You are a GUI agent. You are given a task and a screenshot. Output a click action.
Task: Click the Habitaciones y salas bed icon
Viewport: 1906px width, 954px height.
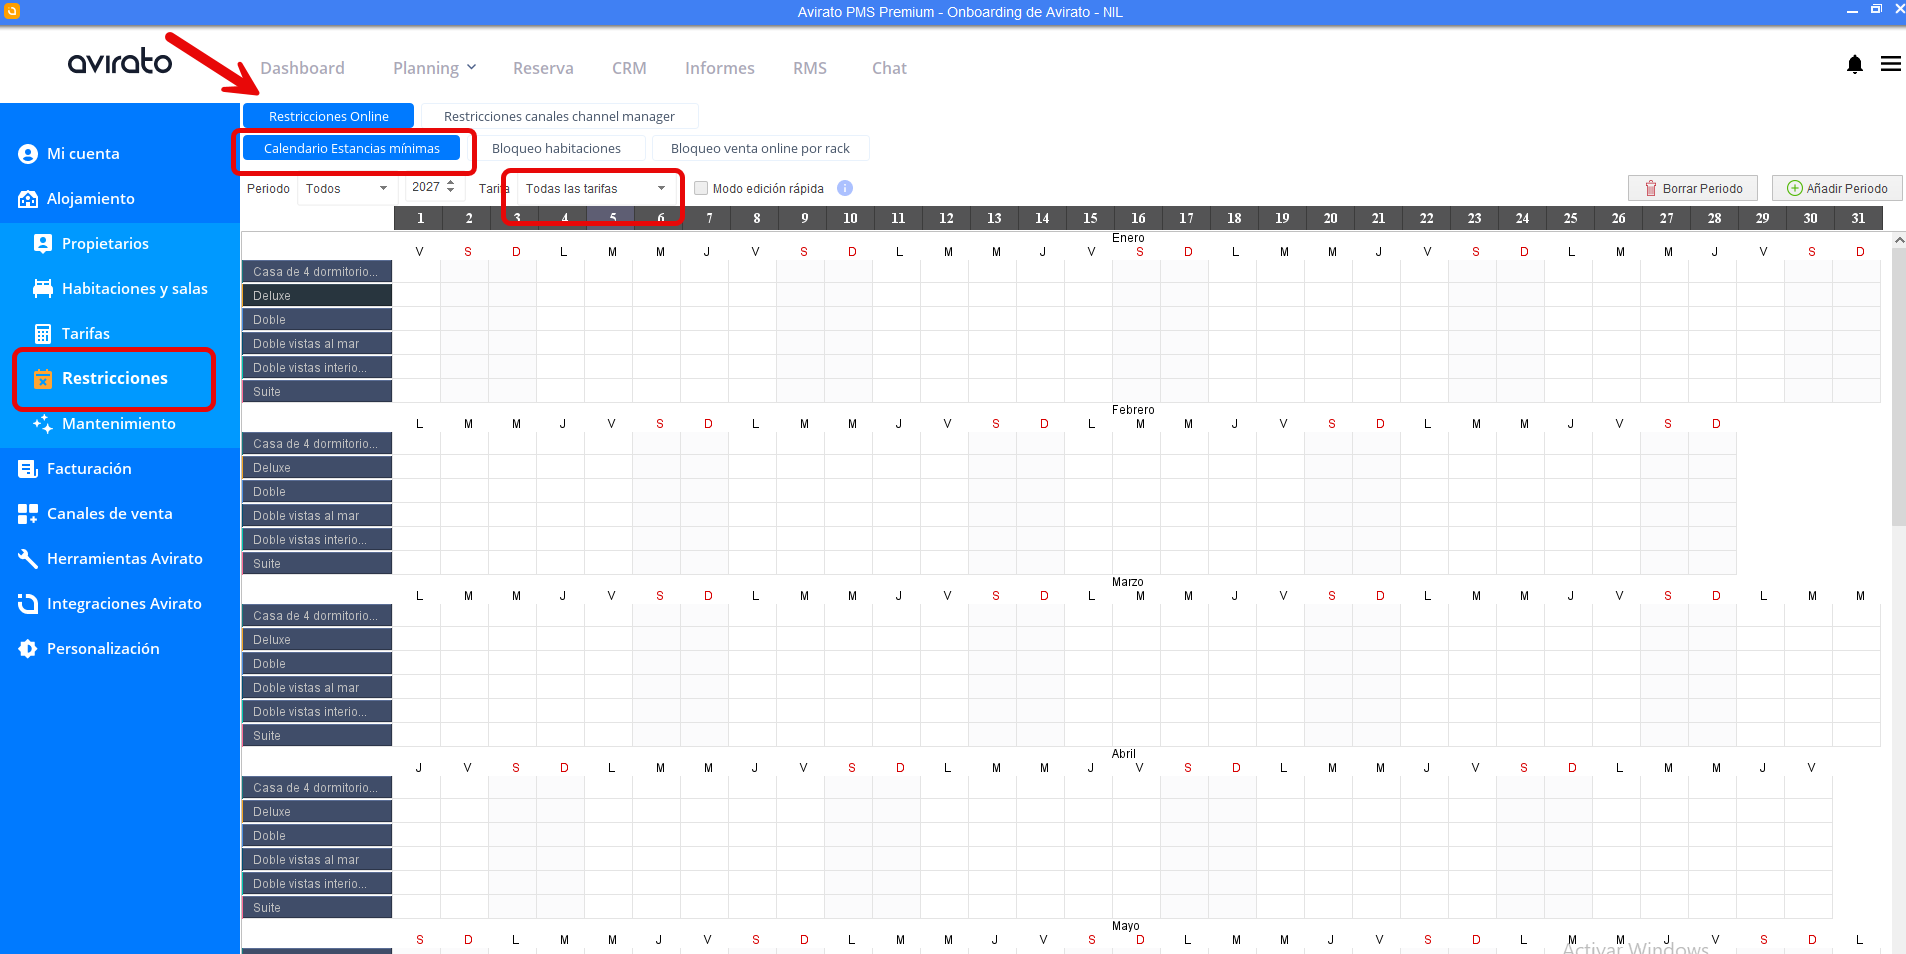coord(43,289)
